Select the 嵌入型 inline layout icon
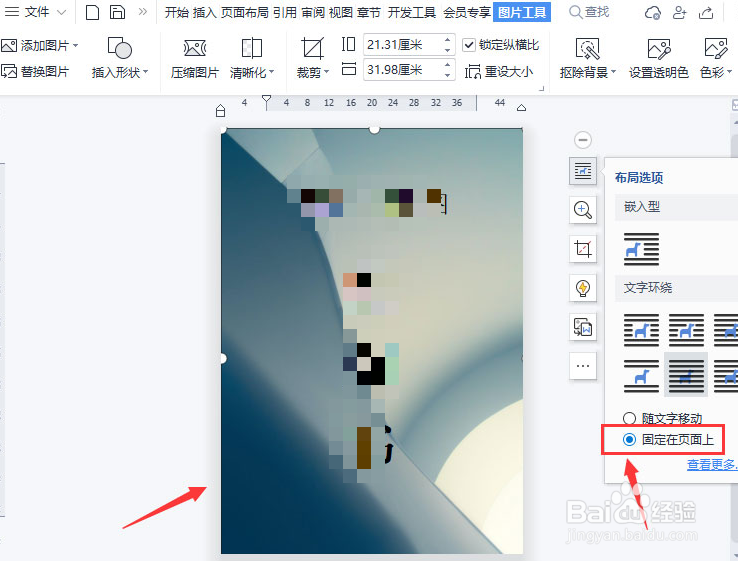This screenshot has height=561, width=738. (642, 249)
